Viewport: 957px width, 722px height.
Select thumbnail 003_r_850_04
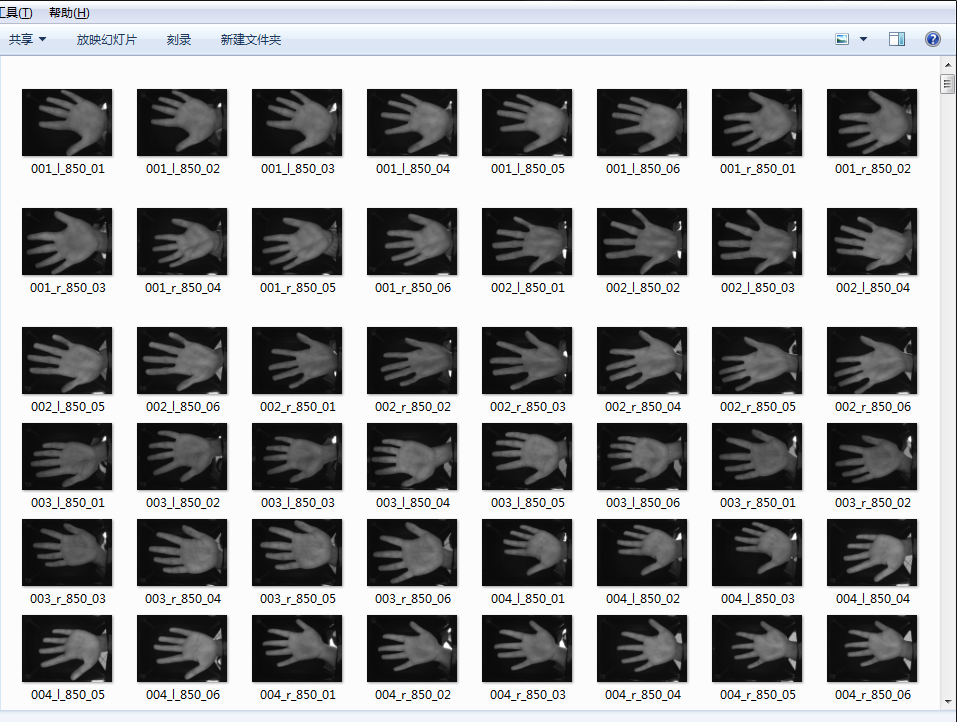(x=182, y=552)
